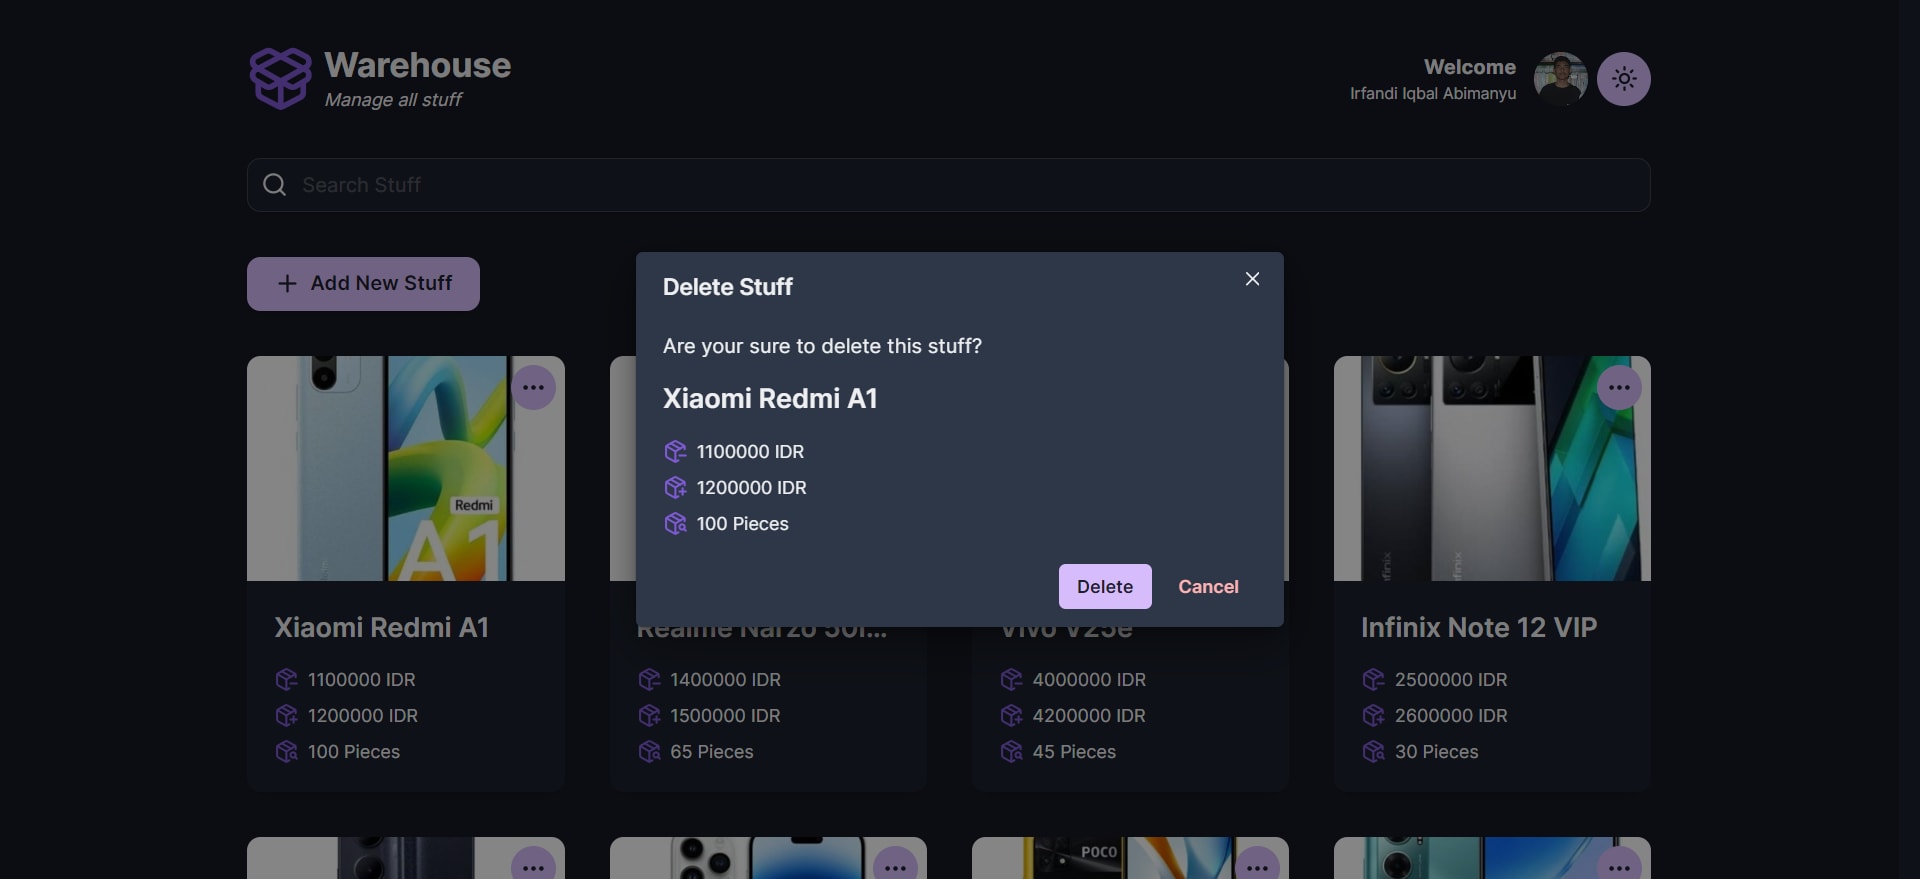The width and height of the screenshot is (1920, 879).
Task: Click the icon next to 4000000 IDR
Action: pos(1011,680)
